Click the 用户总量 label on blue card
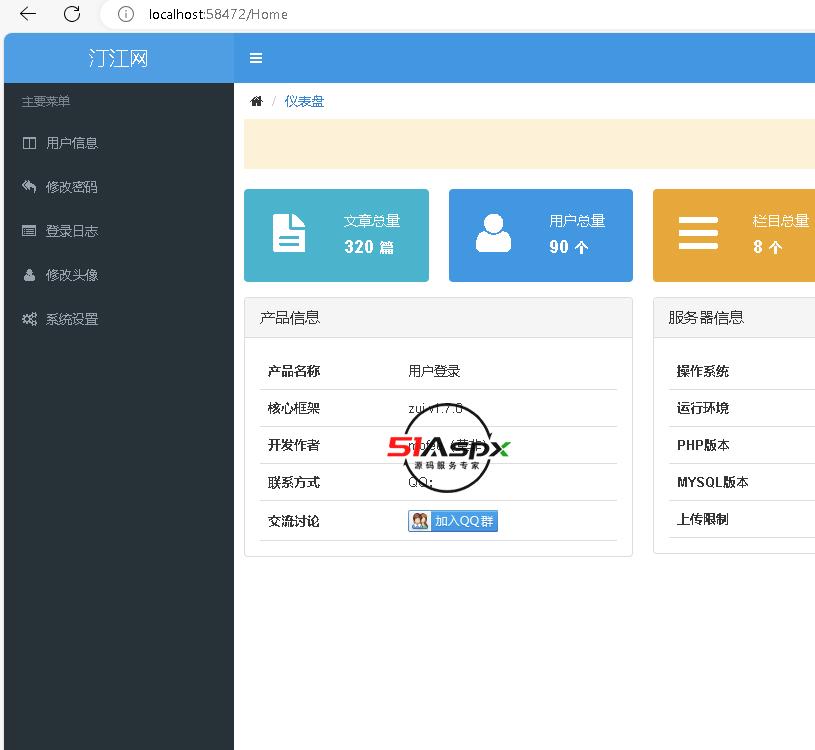This screenshot has height=750, width=815. tap(577, 221)
